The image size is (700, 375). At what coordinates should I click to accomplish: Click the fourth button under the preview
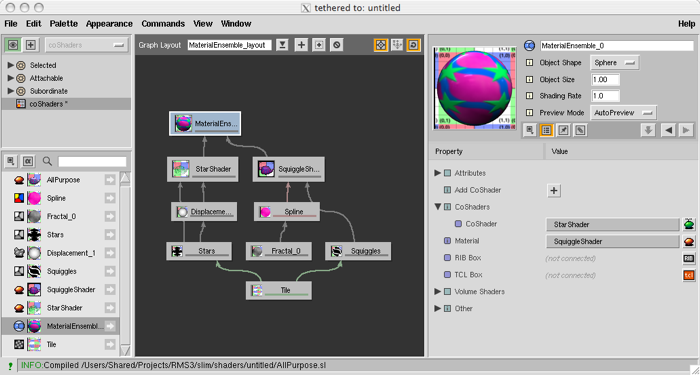pyautogui.click(x=580, y=130)
